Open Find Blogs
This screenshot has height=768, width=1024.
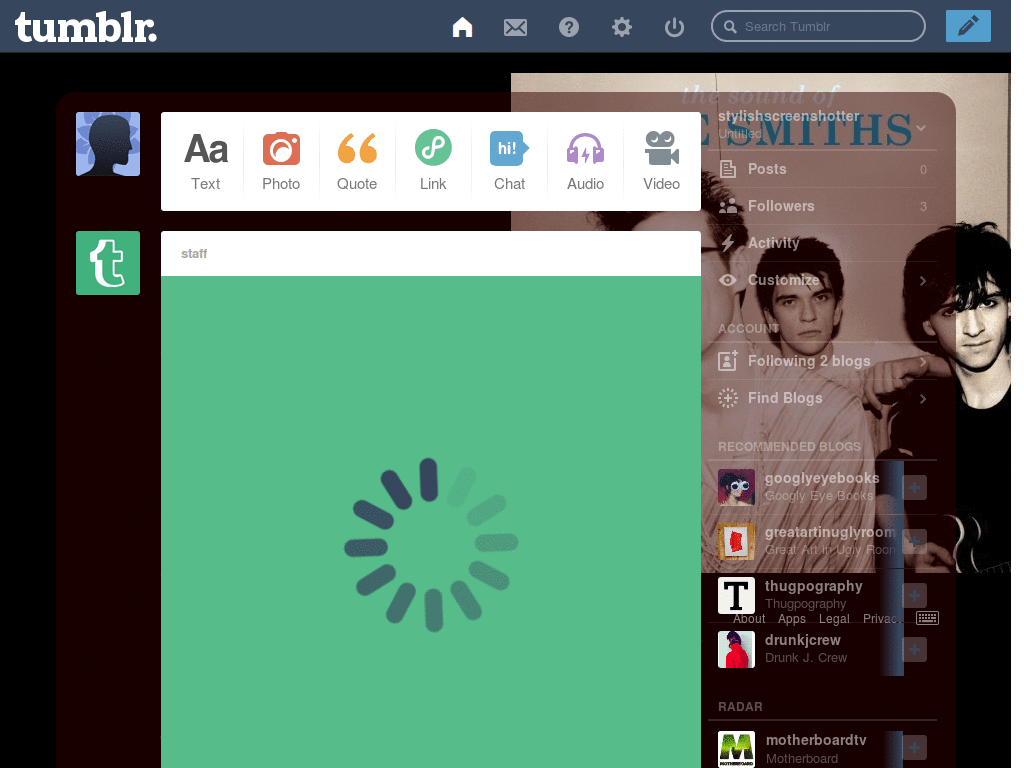(823, 398)
